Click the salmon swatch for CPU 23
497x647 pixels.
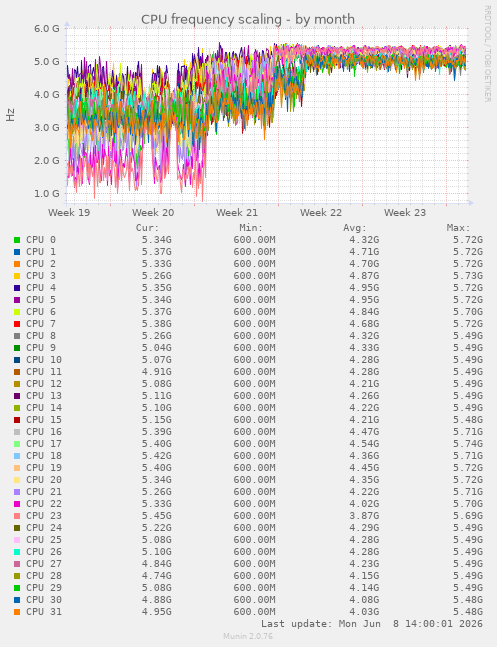[17, 515]
